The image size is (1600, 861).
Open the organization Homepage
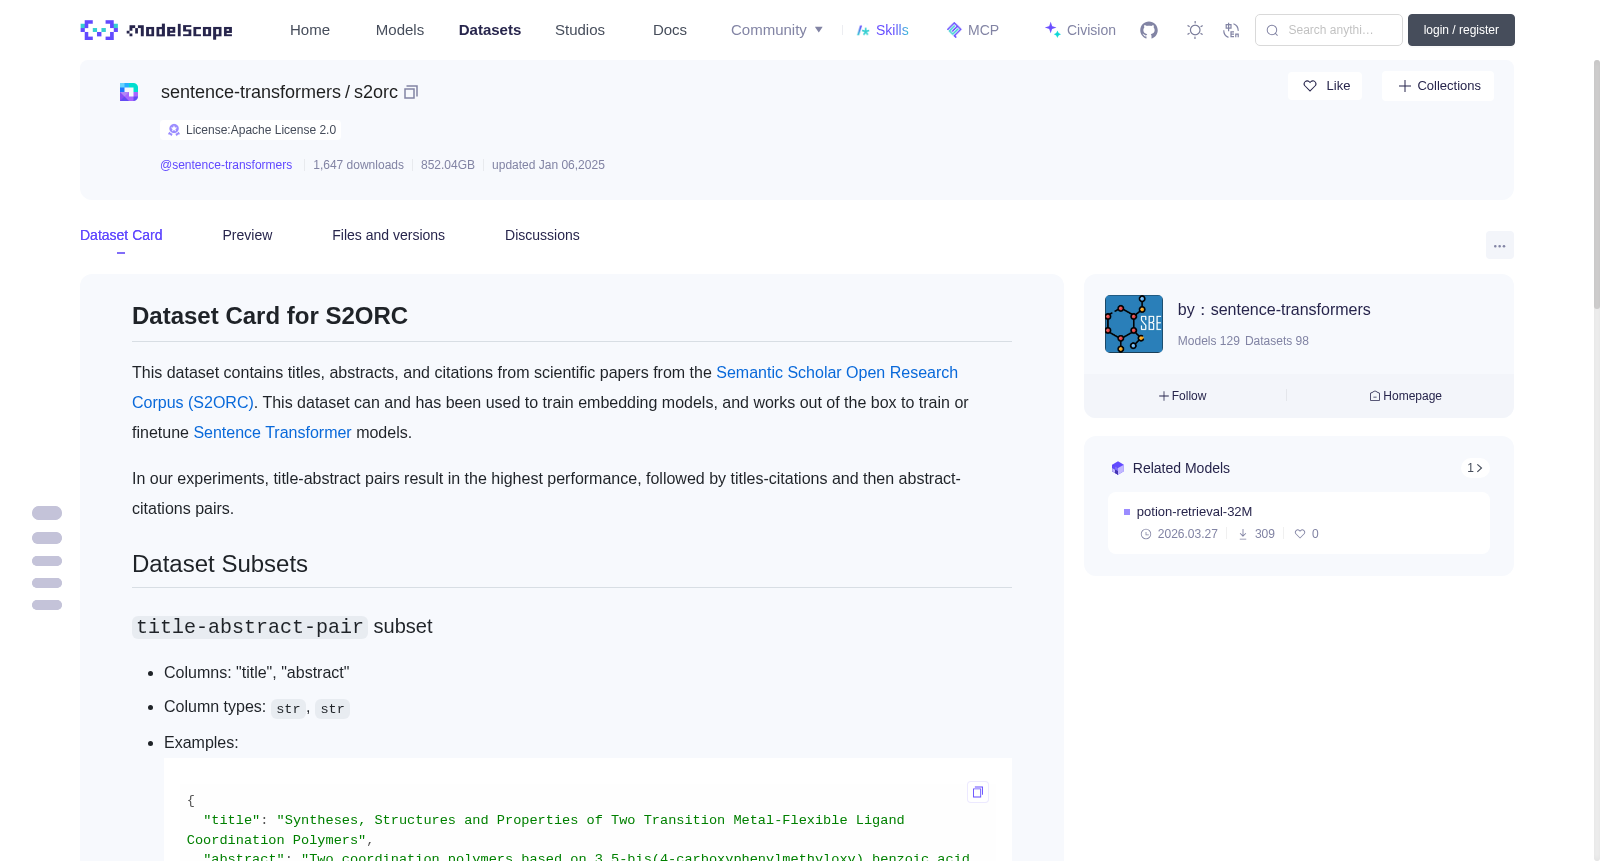[1406, 396]
